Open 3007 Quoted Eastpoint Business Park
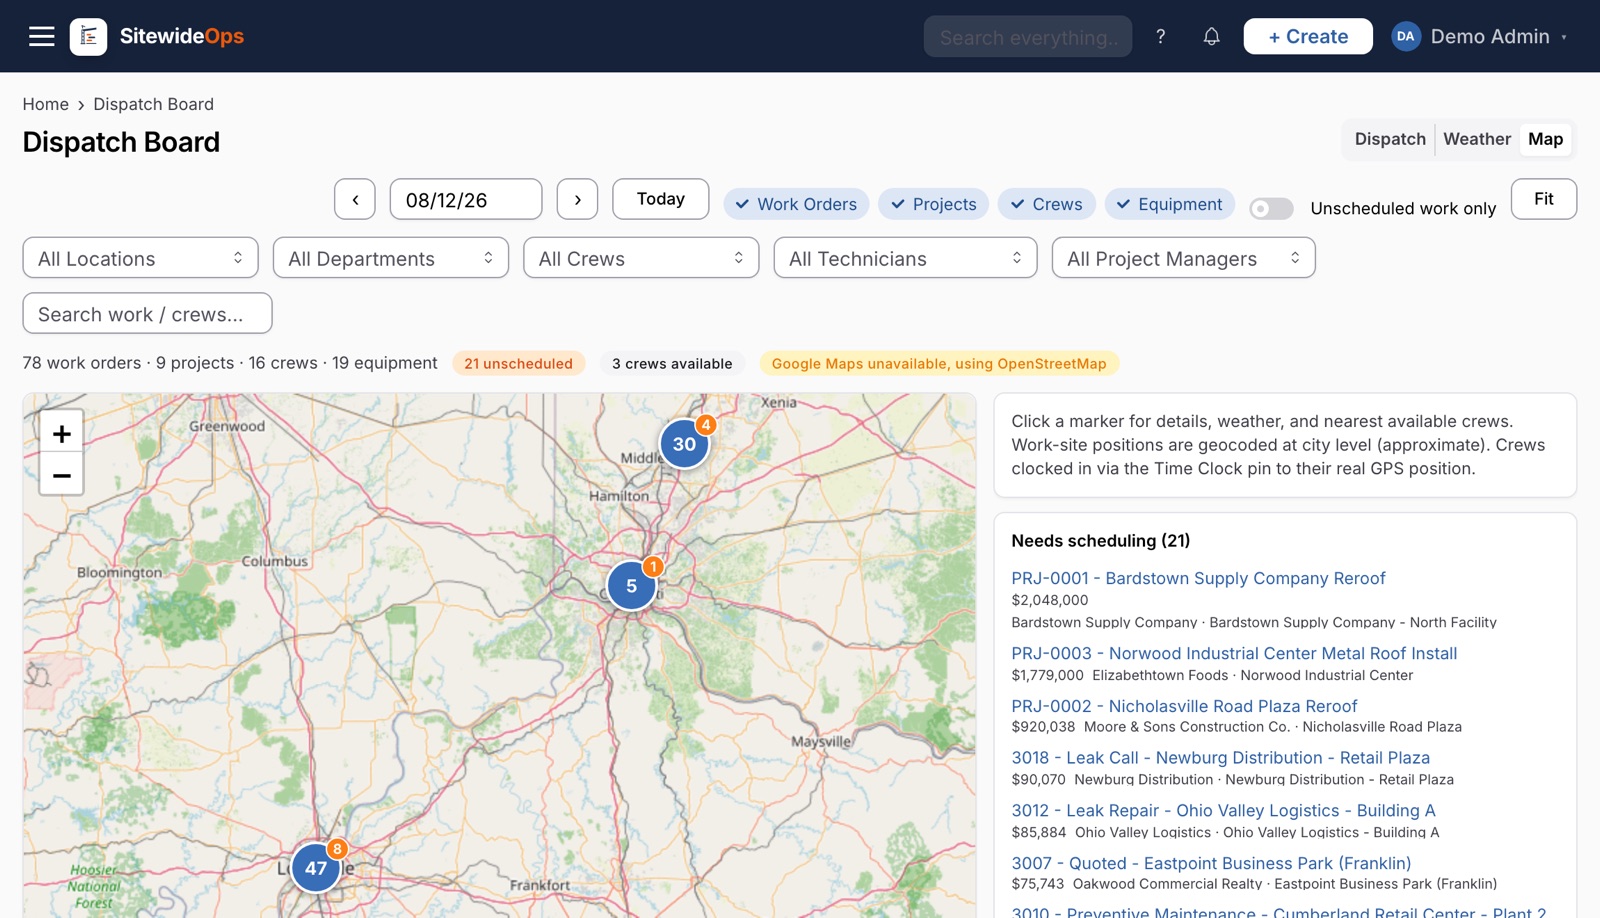The width and height of the screenshot is (1600, 918). [1211, 863]
